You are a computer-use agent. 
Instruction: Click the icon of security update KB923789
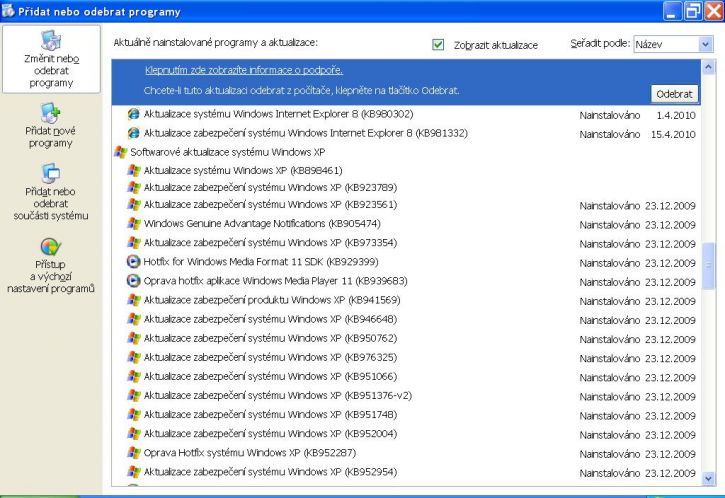coord(134,187)
